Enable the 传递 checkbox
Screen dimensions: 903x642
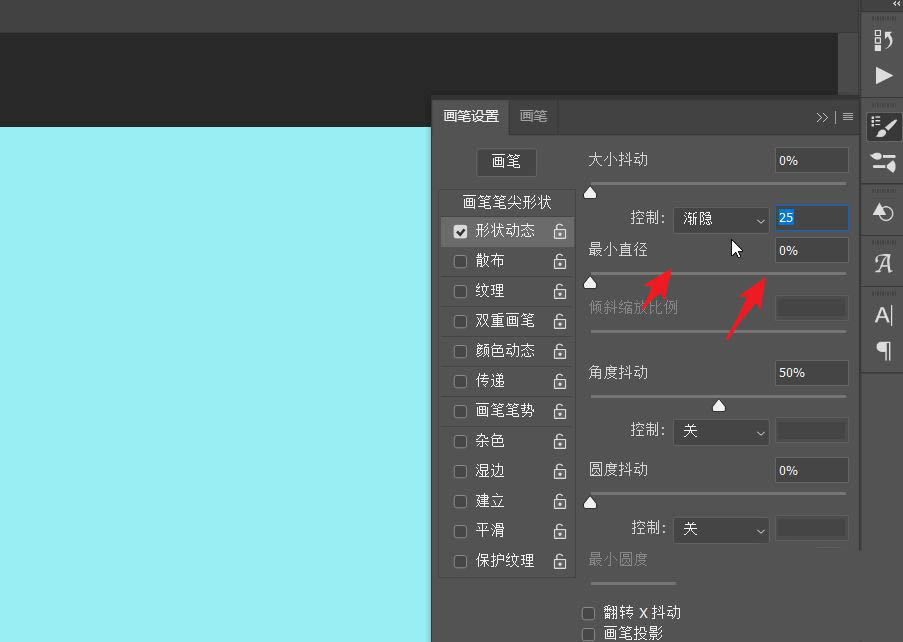click(460, 381)
